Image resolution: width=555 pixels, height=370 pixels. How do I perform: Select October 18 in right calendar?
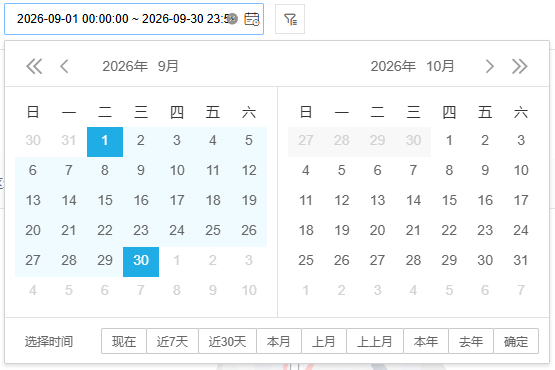[x=306, y=230]
